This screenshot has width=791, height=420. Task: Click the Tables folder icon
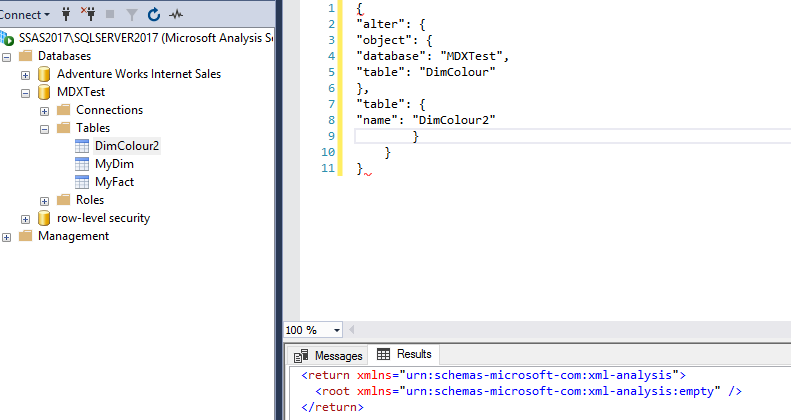[x=64, y=128]
